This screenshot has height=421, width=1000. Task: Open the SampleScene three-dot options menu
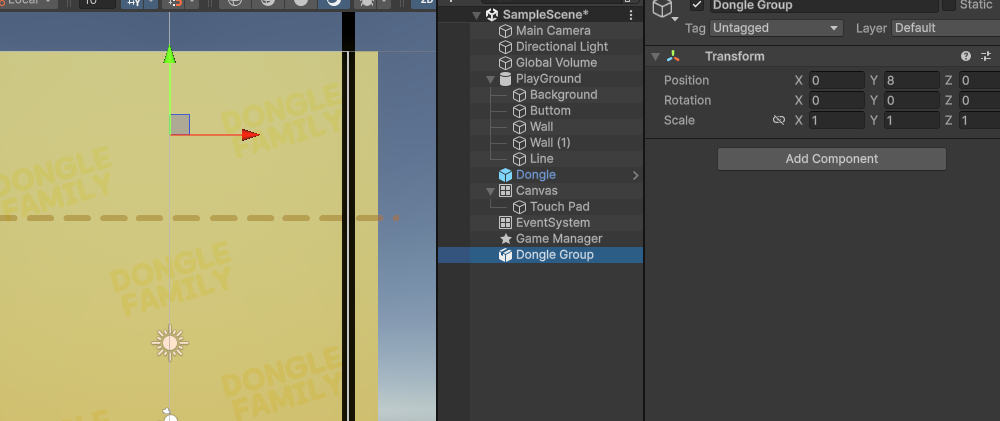click(x=631, y=15)
